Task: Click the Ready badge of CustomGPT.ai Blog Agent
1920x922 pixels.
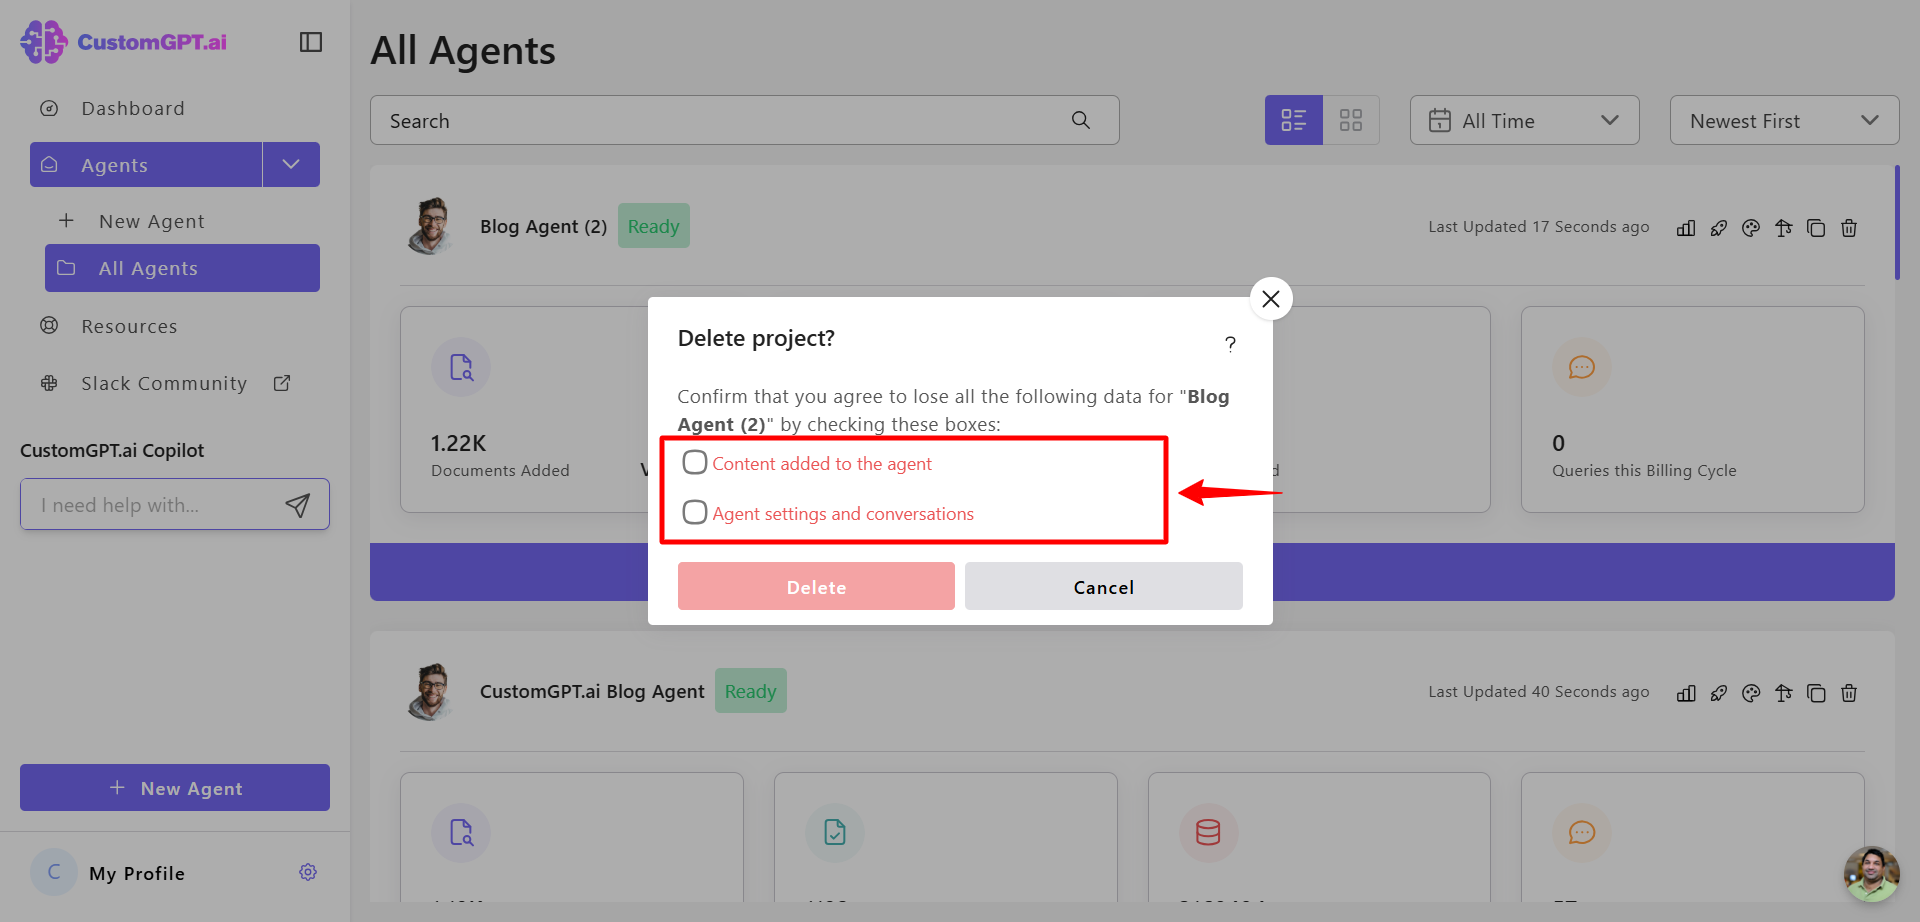Action: click(x=751, y=691)
